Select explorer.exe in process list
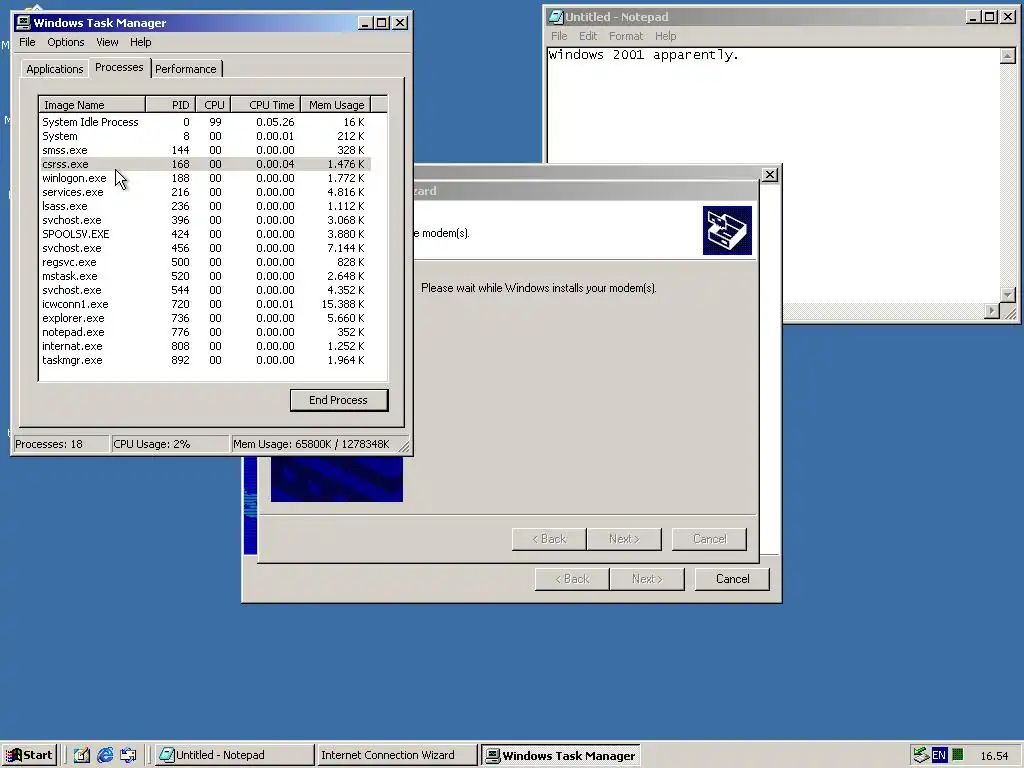 (205, 318)
